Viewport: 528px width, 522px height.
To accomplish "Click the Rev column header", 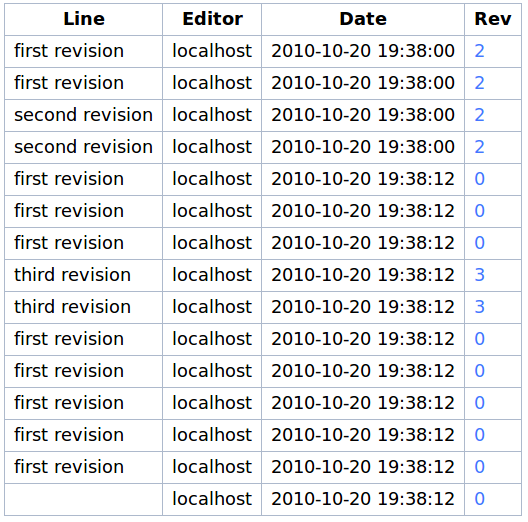I will pyautogui.click(x=493, y=19).
